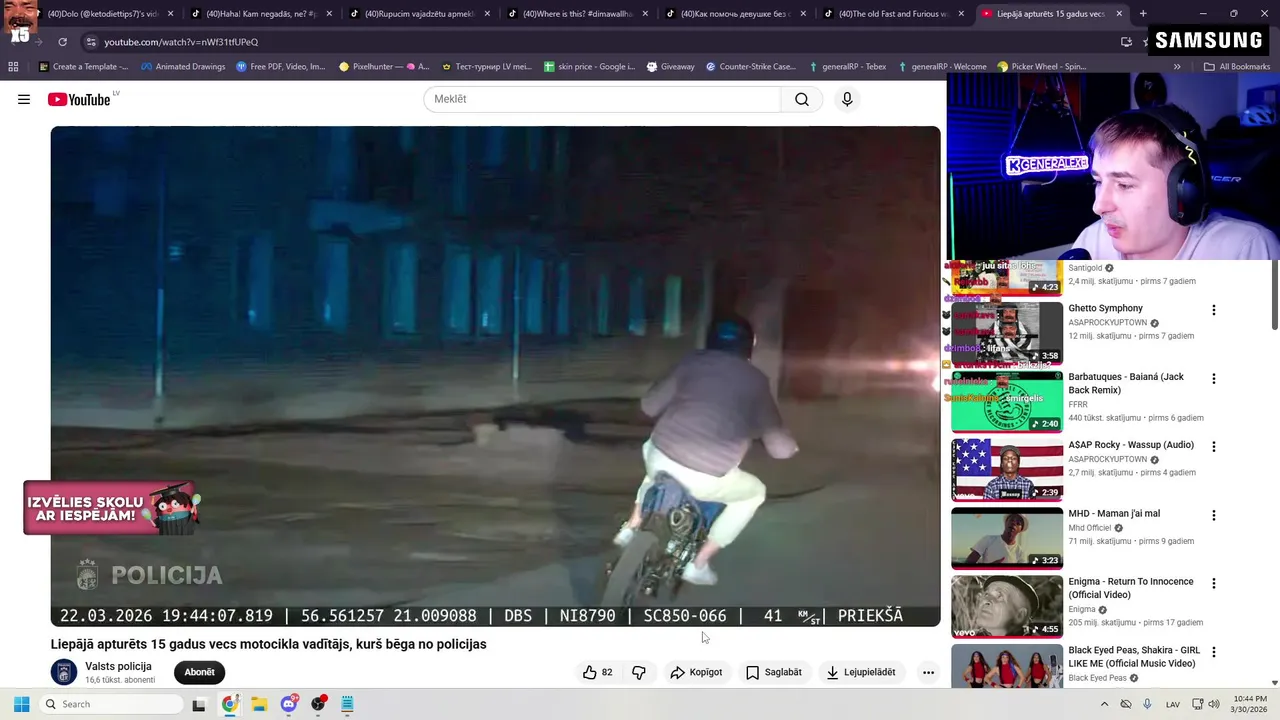Share the video via Kopīgot
The width and height of the screenshot is (1280, 720).
[x=696, y=672]
